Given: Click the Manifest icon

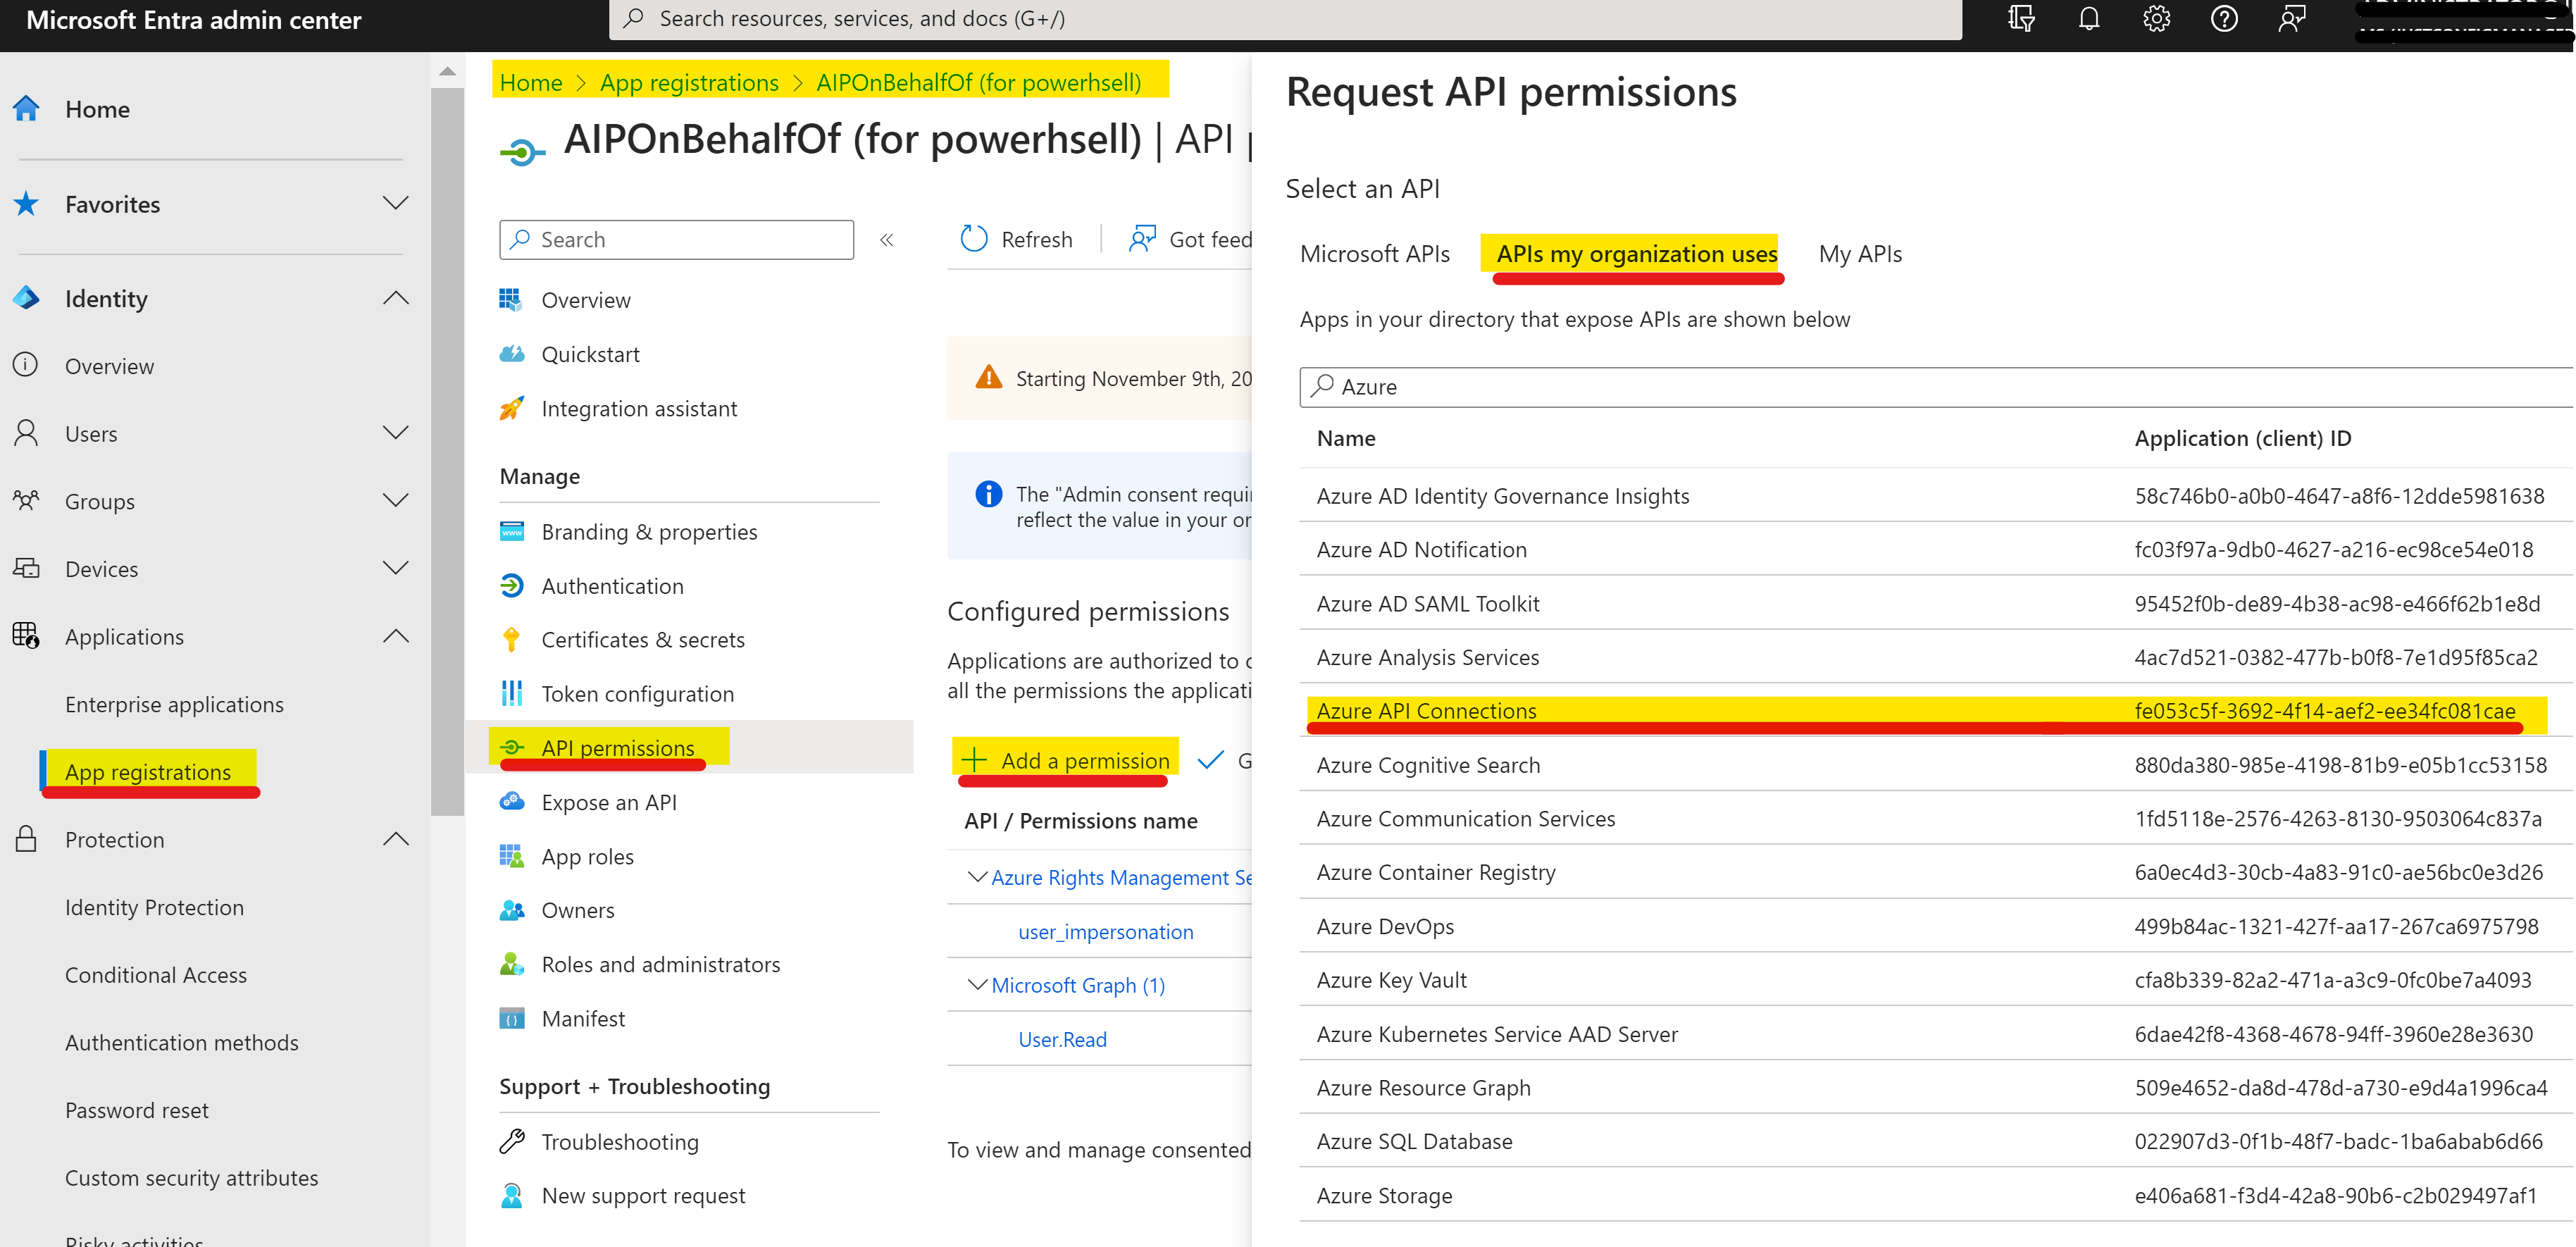Looking at the screenshot, I should (x=512, y=1018).
